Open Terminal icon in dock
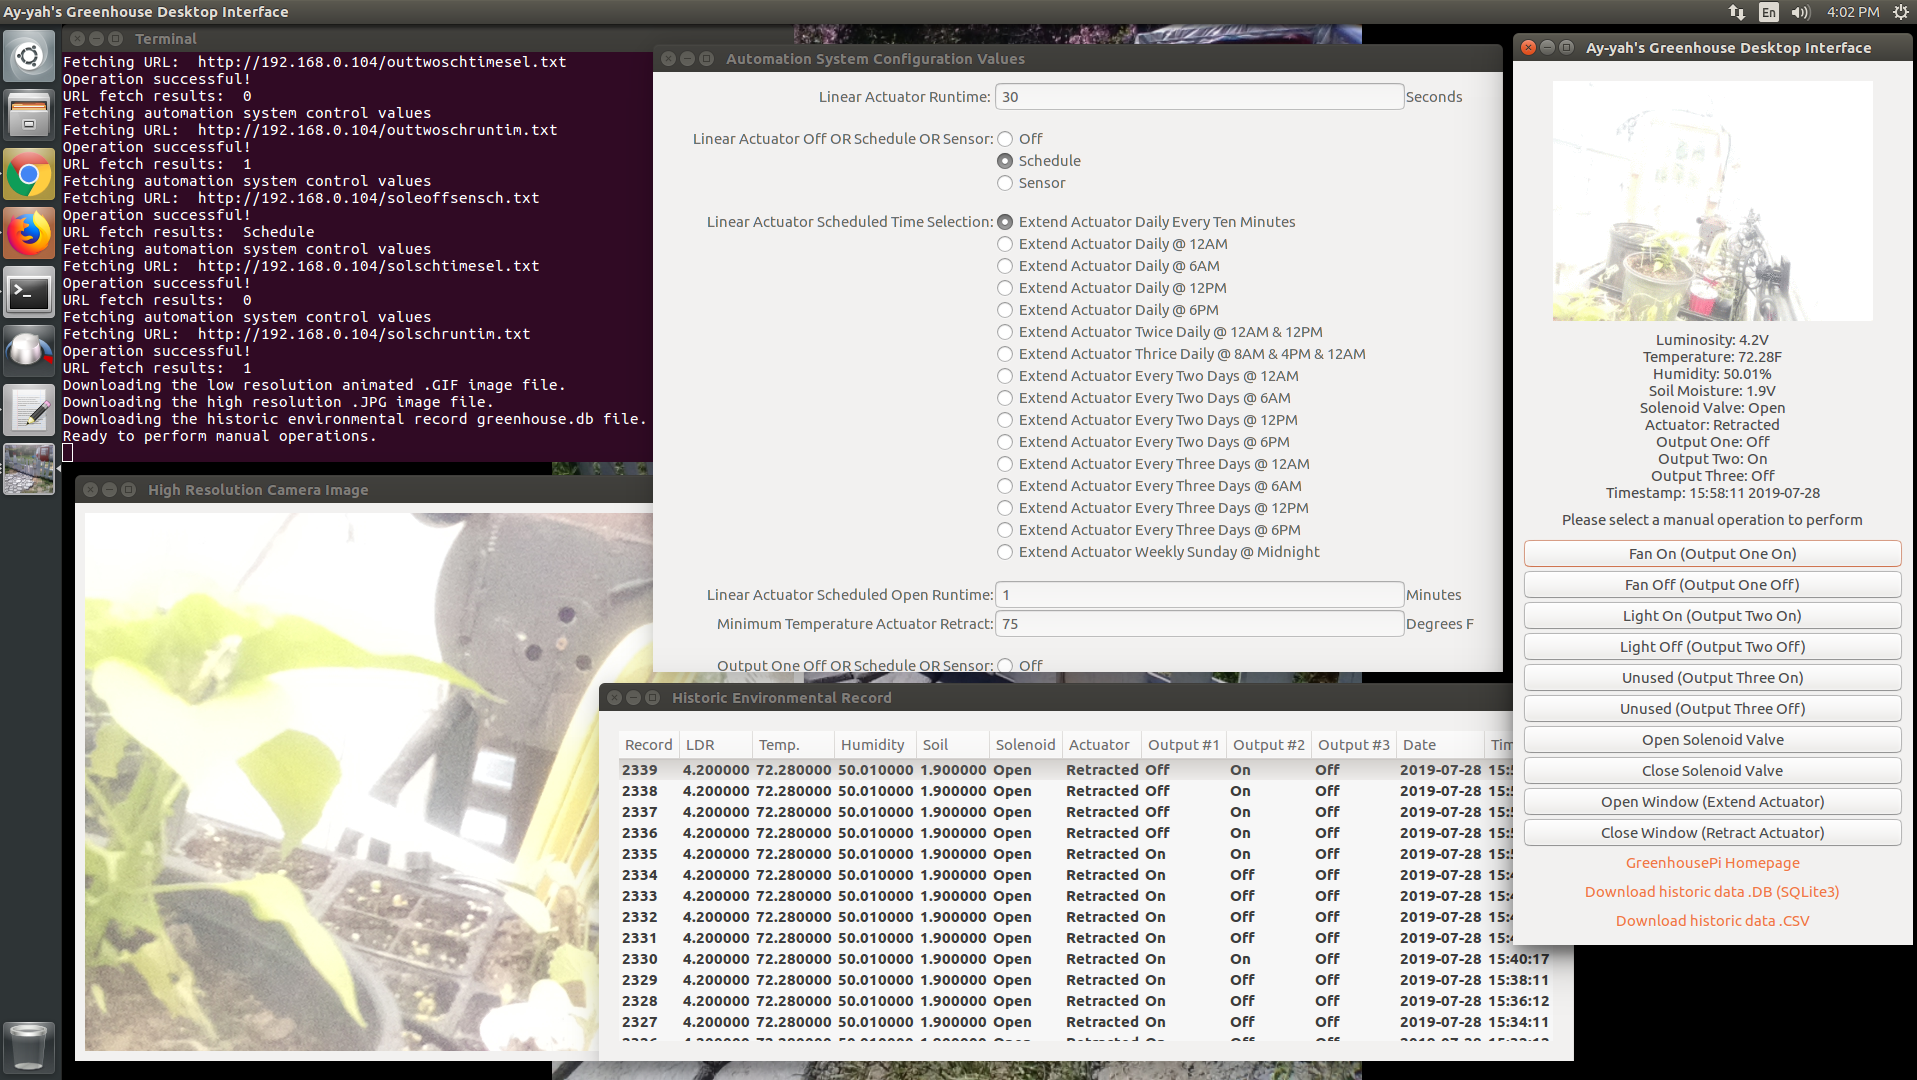 29,293
